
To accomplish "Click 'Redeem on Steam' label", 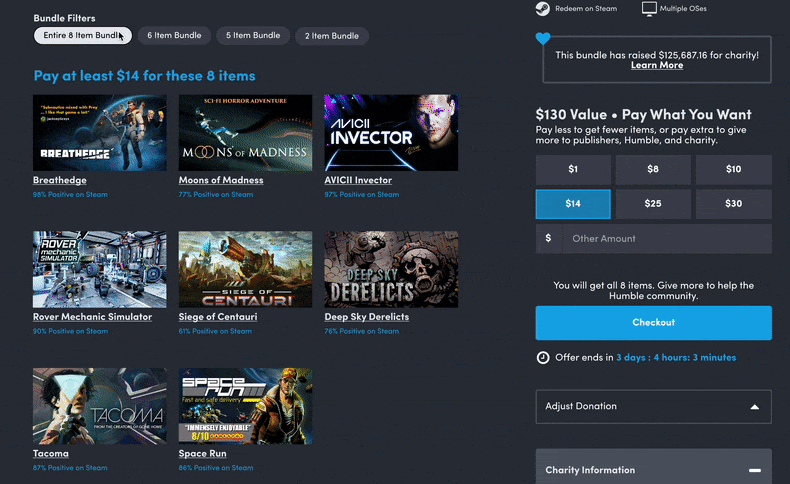I will click(x=586, y=9).
